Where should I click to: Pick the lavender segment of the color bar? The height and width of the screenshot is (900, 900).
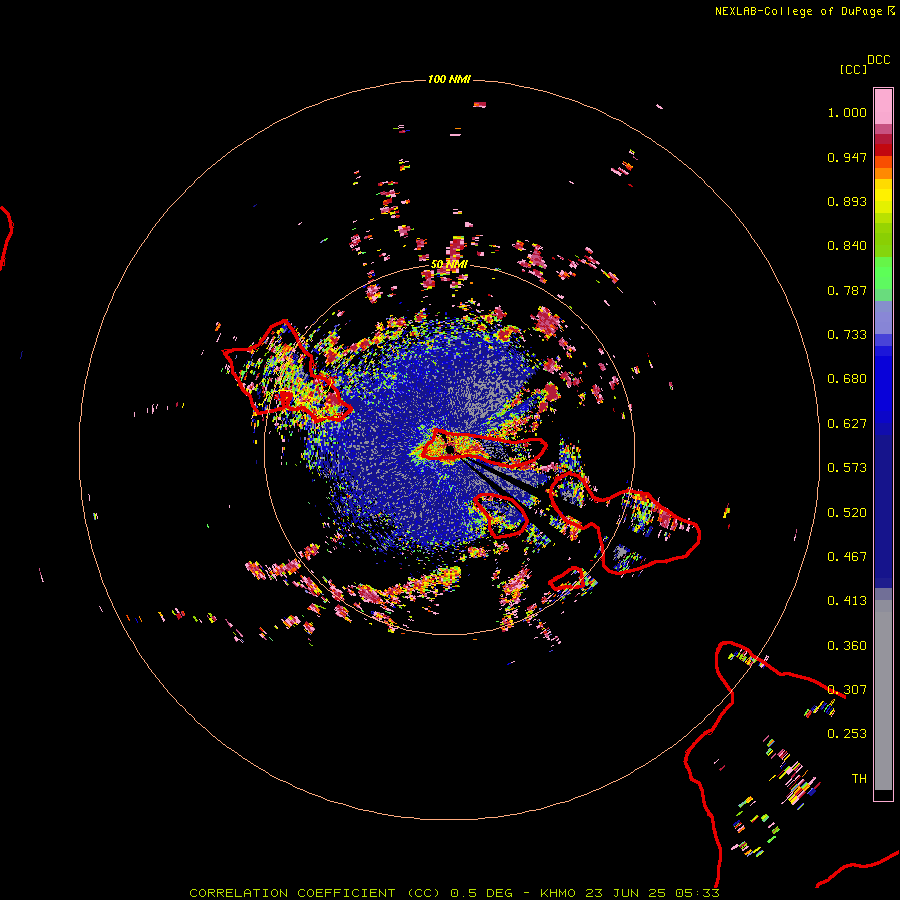coord(883,317)
